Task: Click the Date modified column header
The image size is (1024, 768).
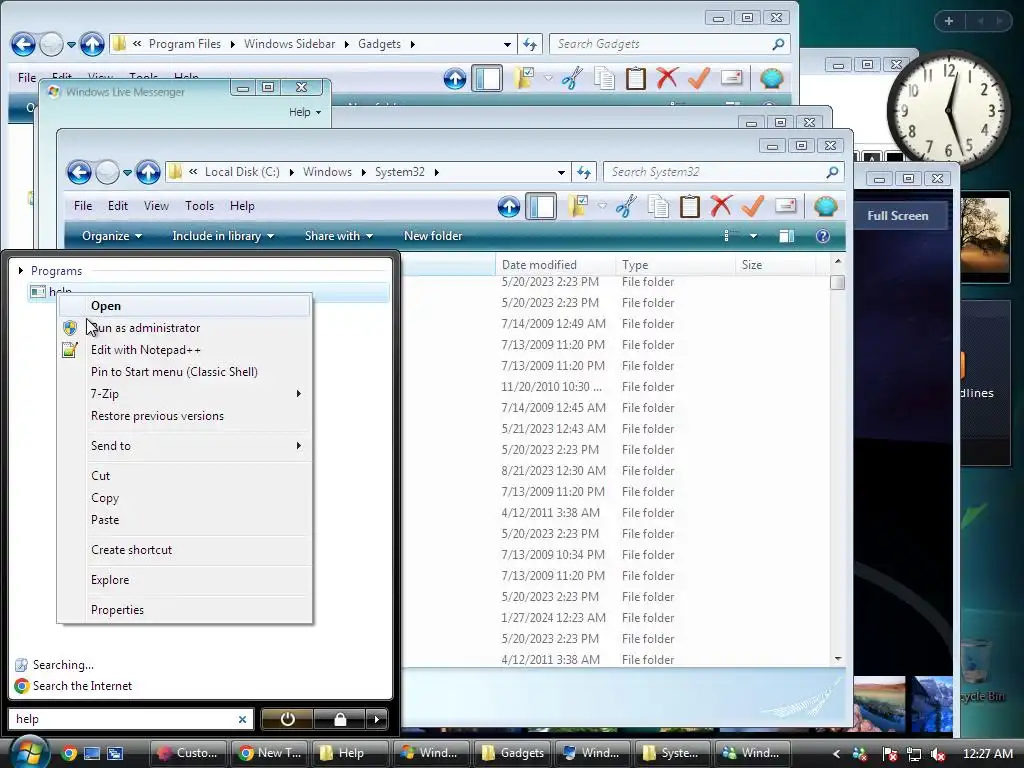Action: tap(555, 264)
